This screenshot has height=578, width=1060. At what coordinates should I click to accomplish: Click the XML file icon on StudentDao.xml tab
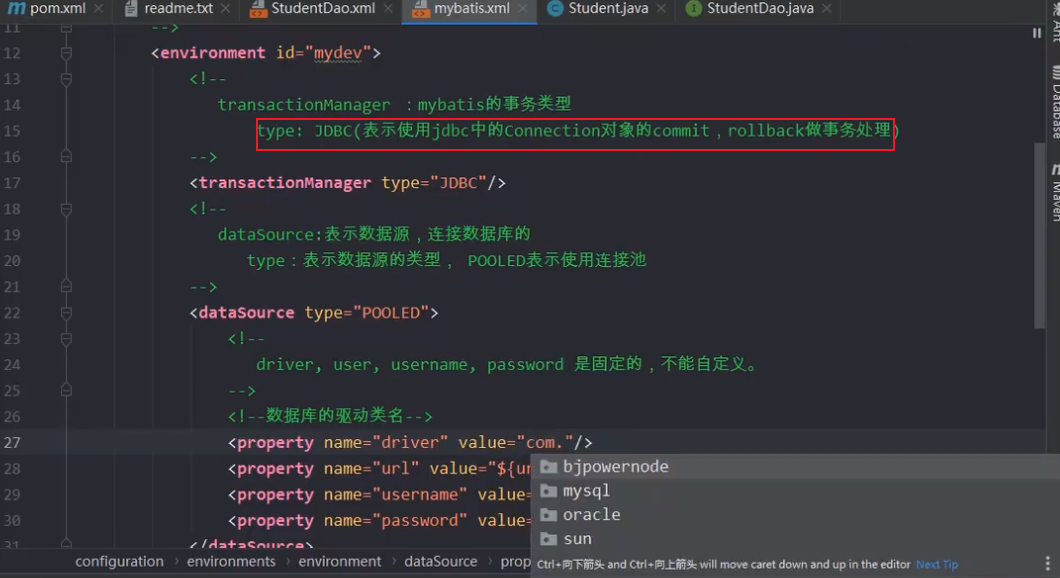258,9
